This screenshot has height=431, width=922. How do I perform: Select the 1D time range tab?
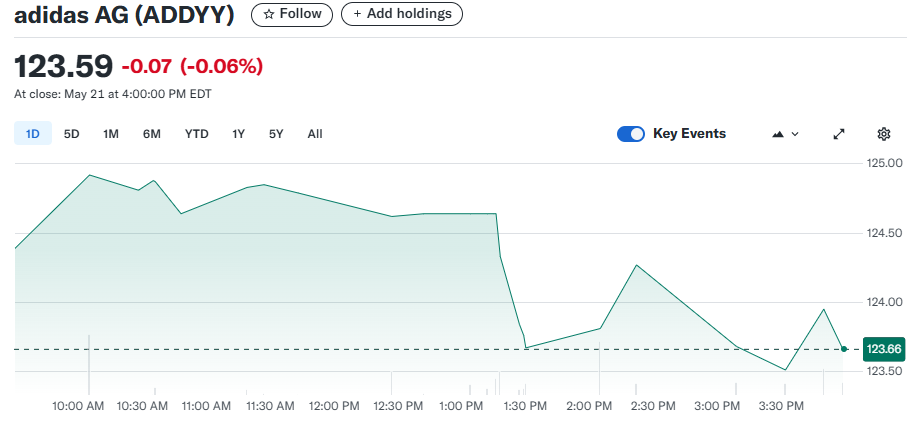pyautogui.click(x=32, y=133)
